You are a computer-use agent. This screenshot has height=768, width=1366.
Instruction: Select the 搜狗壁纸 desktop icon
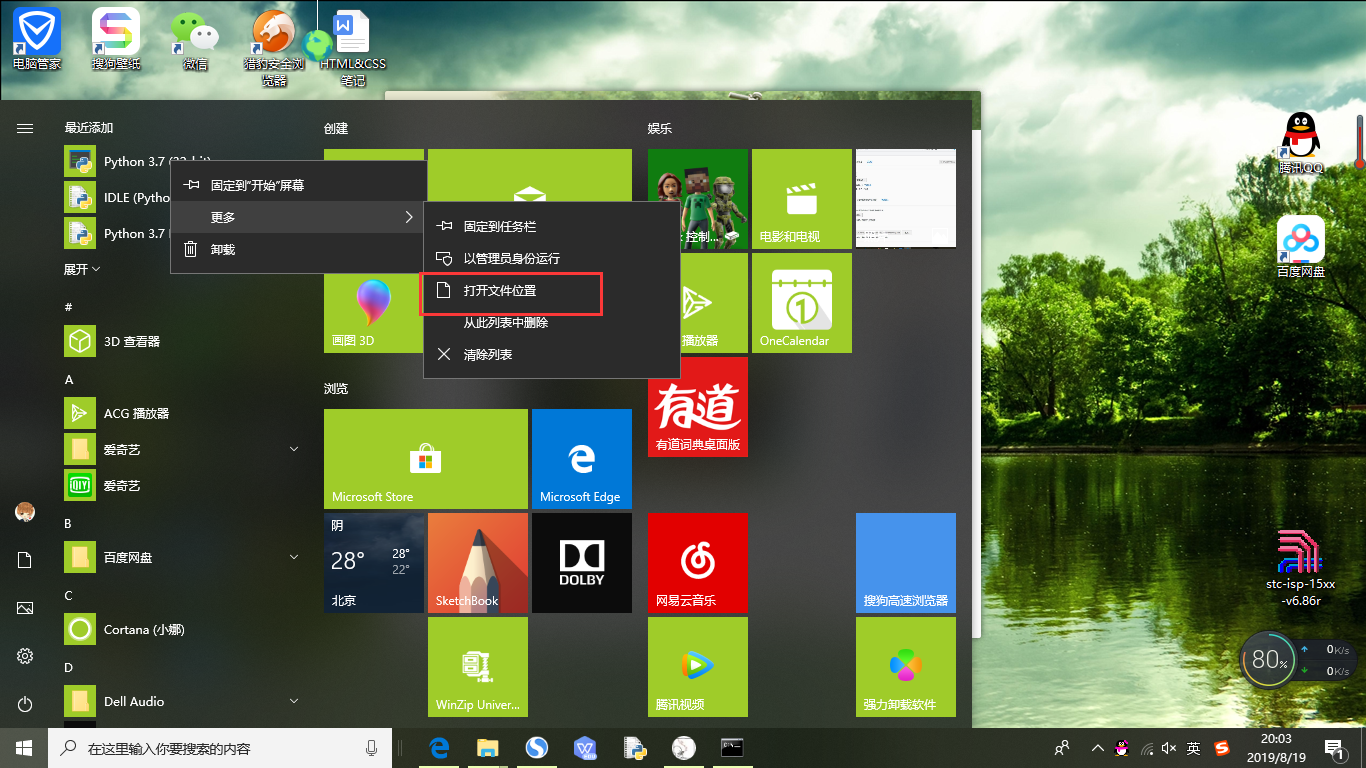point(116,40)
